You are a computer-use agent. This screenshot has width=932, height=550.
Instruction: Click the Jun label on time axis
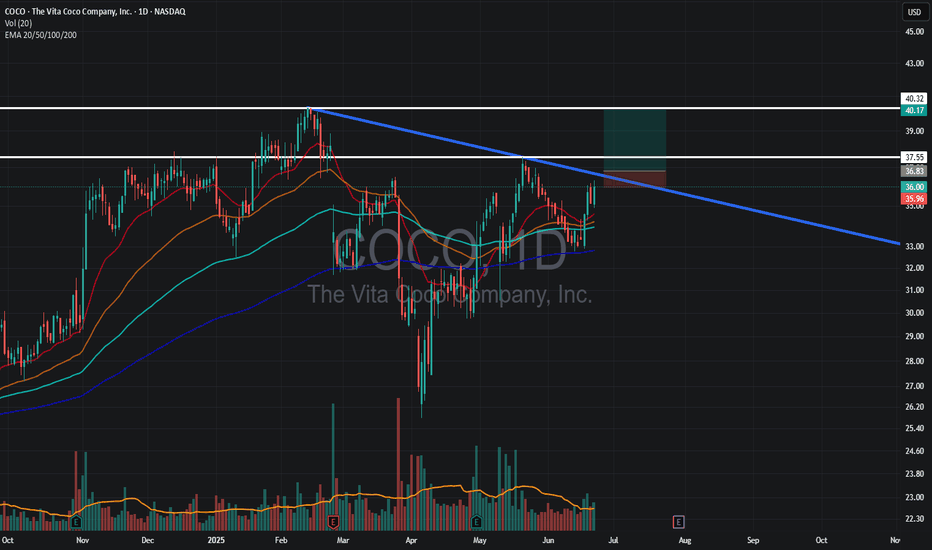coord(548,540)
